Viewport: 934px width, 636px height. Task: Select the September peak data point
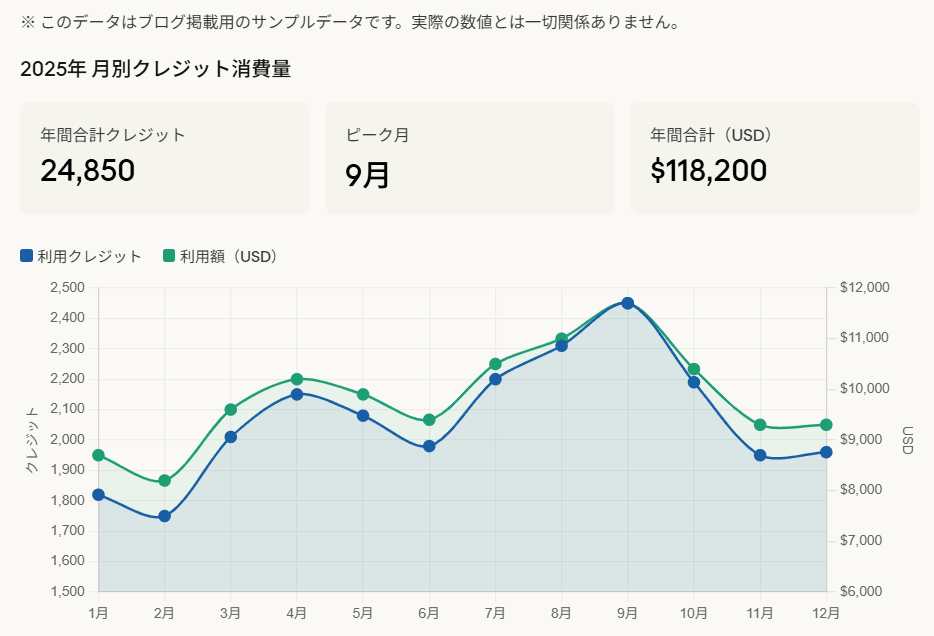[628, 303]
